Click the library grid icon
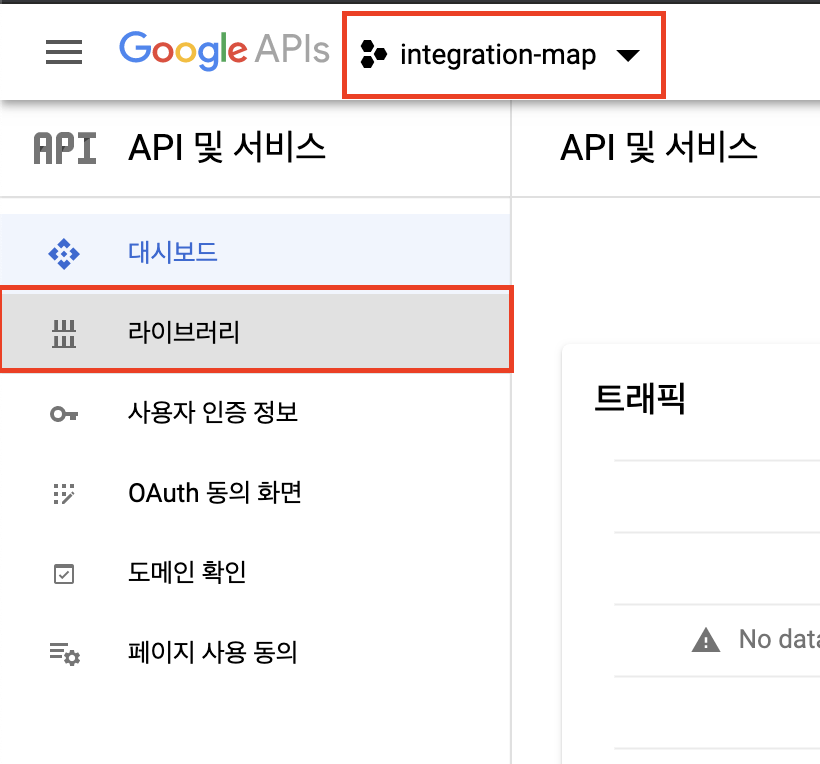Screen dimensions: 820x764 pos(64,334)
